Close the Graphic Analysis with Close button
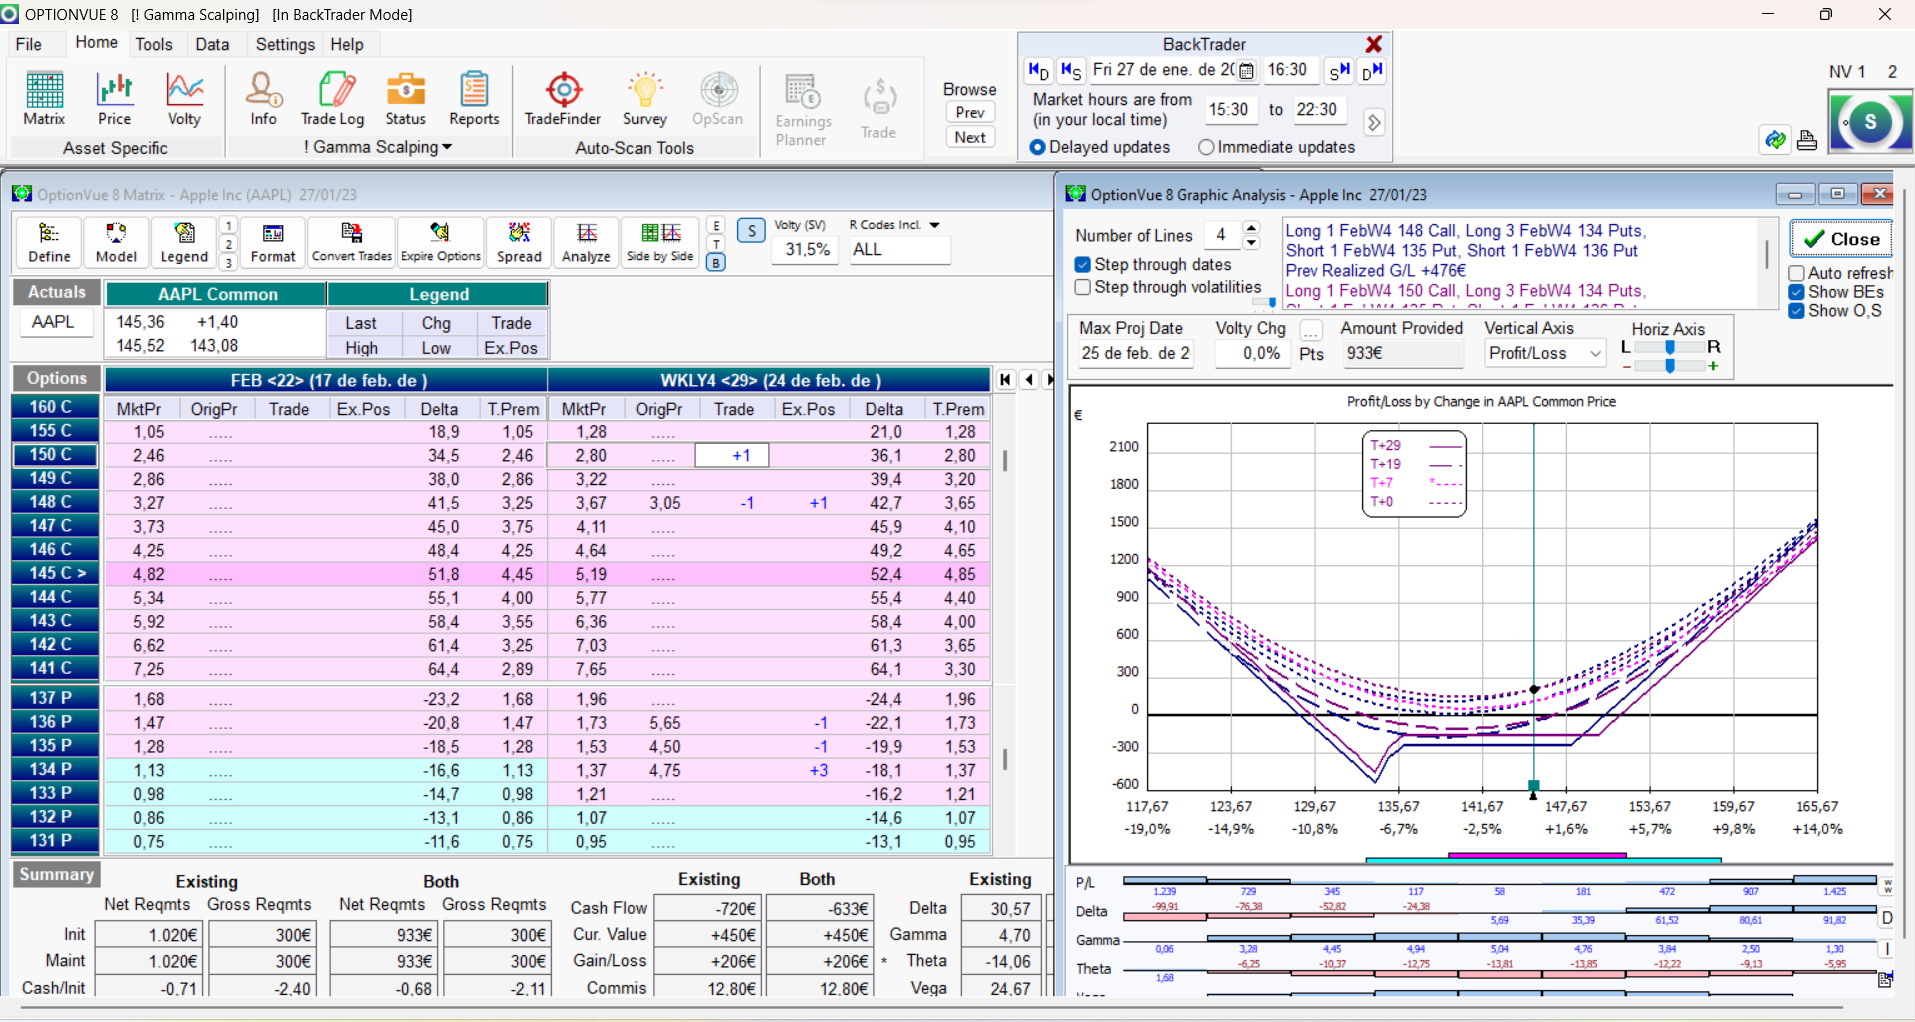Image resolution: width=1915 pixels, height=1022 pixels. (x=1841, y=239)
